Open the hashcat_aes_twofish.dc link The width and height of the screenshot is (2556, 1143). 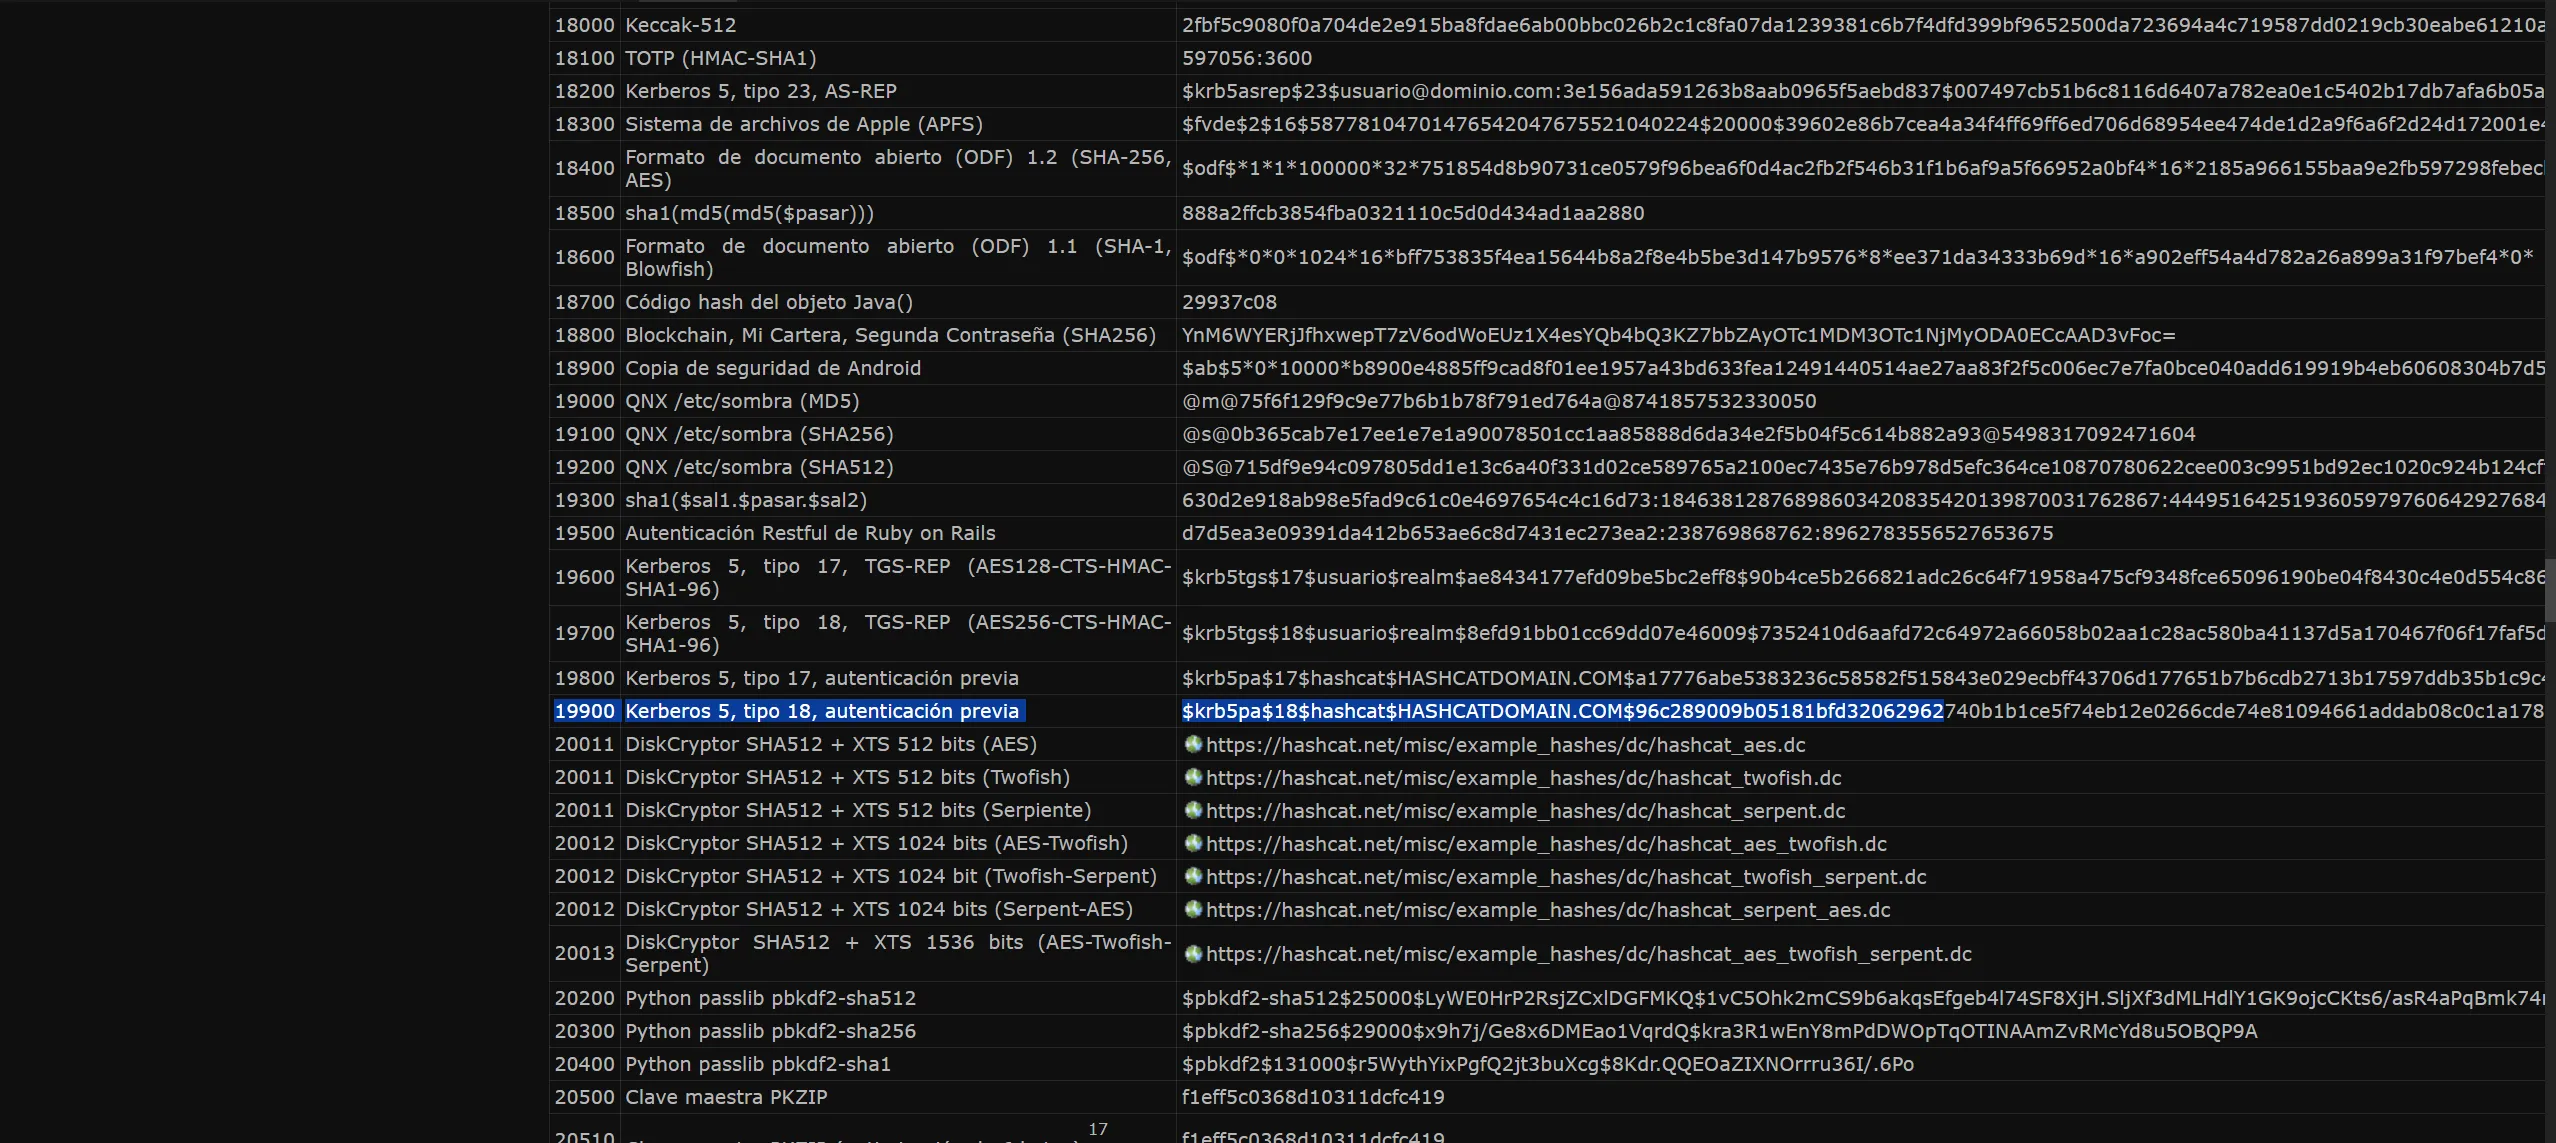1546,844
